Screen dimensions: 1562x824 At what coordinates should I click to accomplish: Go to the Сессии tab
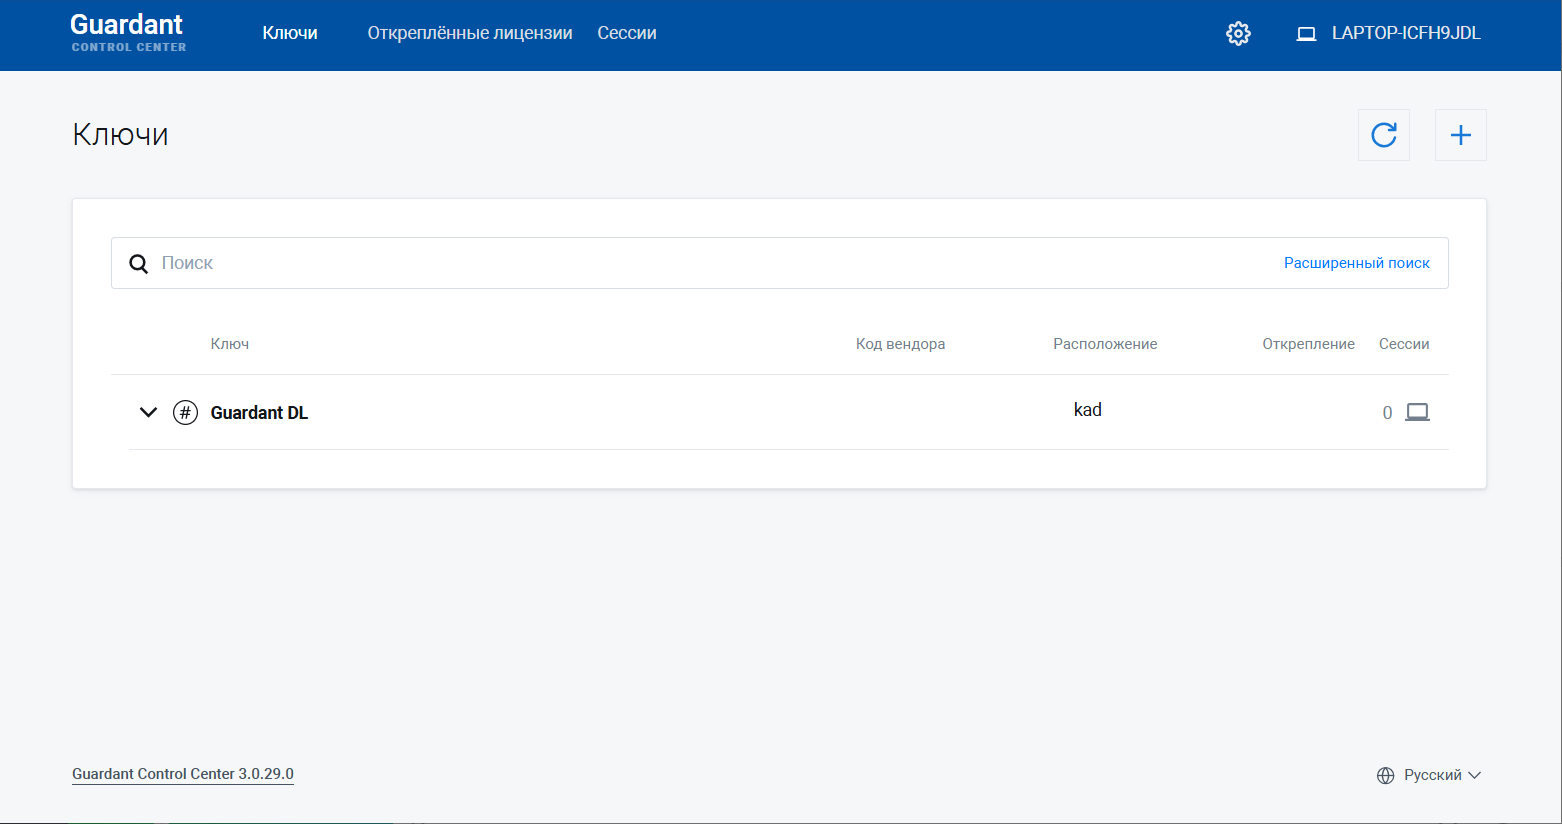627,33
